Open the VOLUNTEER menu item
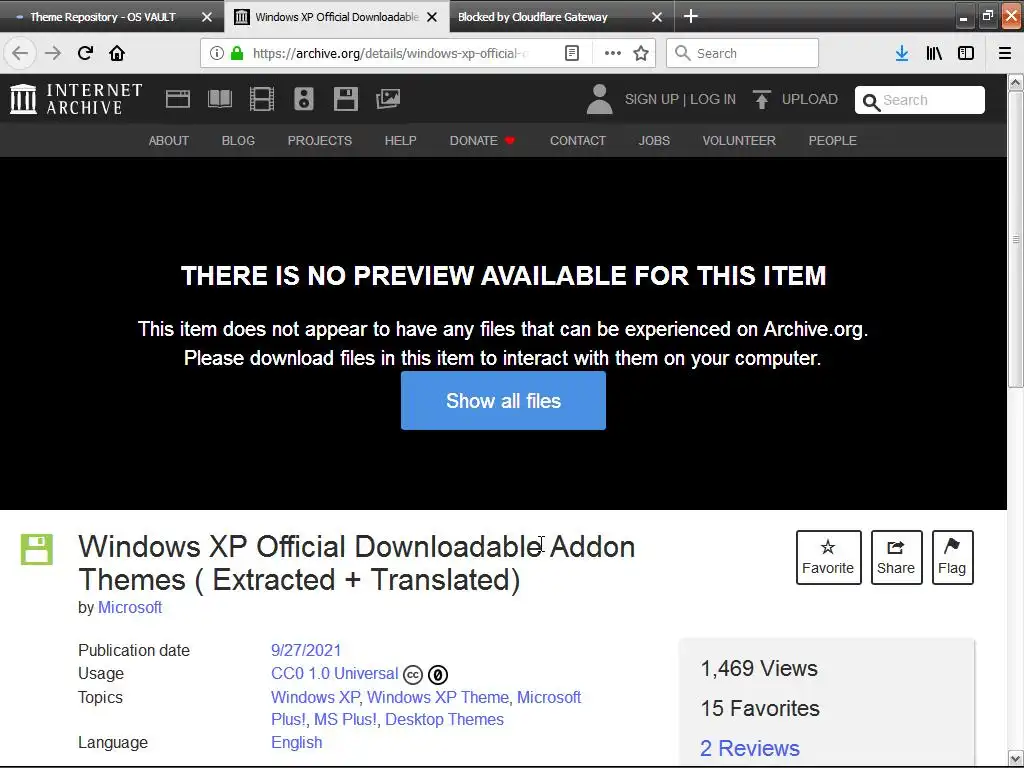The image size is (1024, 768). click(739, 140)
